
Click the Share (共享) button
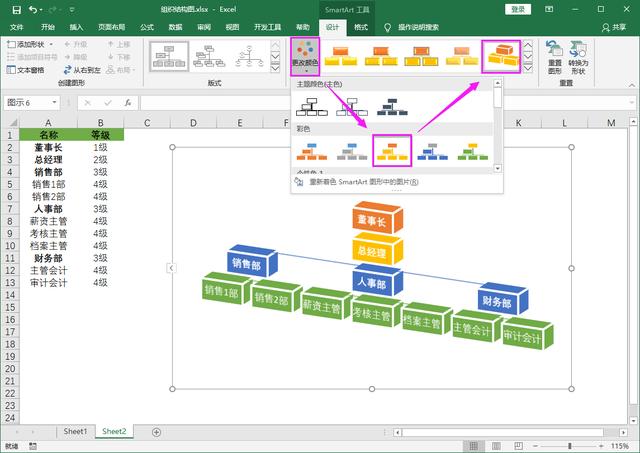click(x=614, y=27)
